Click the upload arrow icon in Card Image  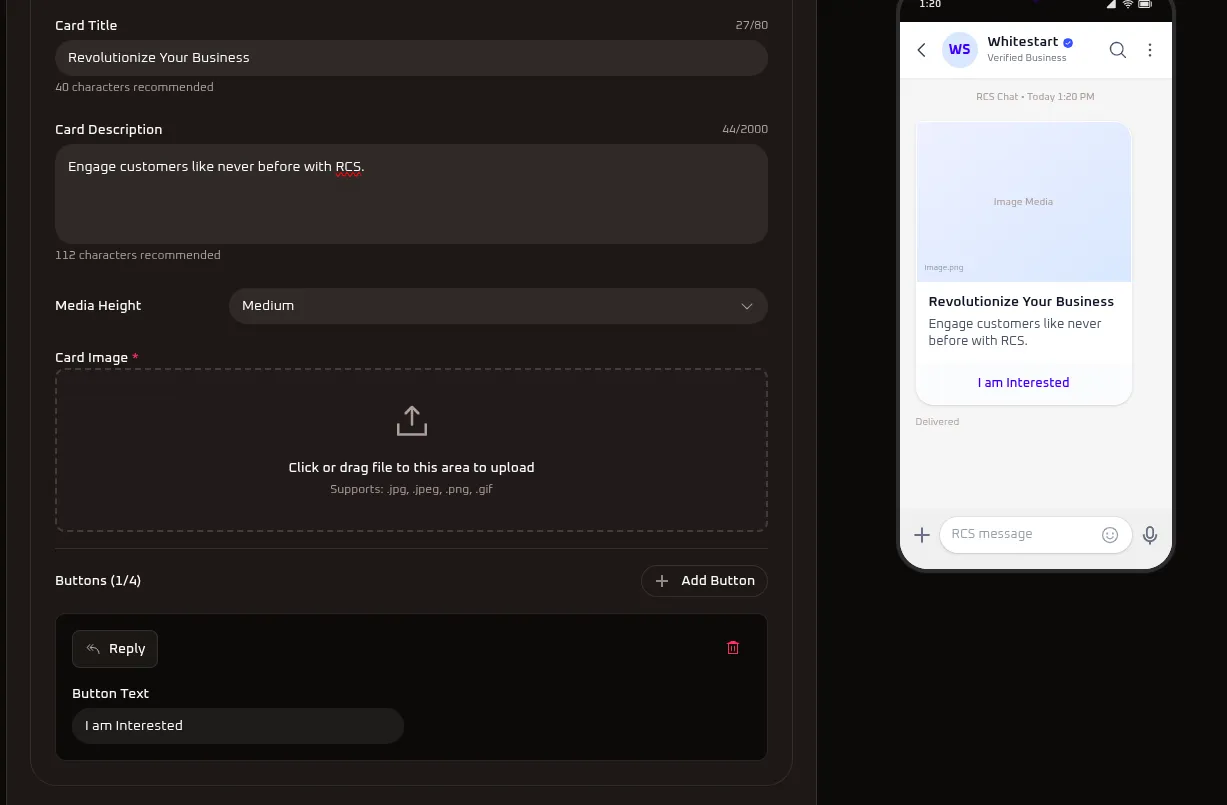coord(412,421)
